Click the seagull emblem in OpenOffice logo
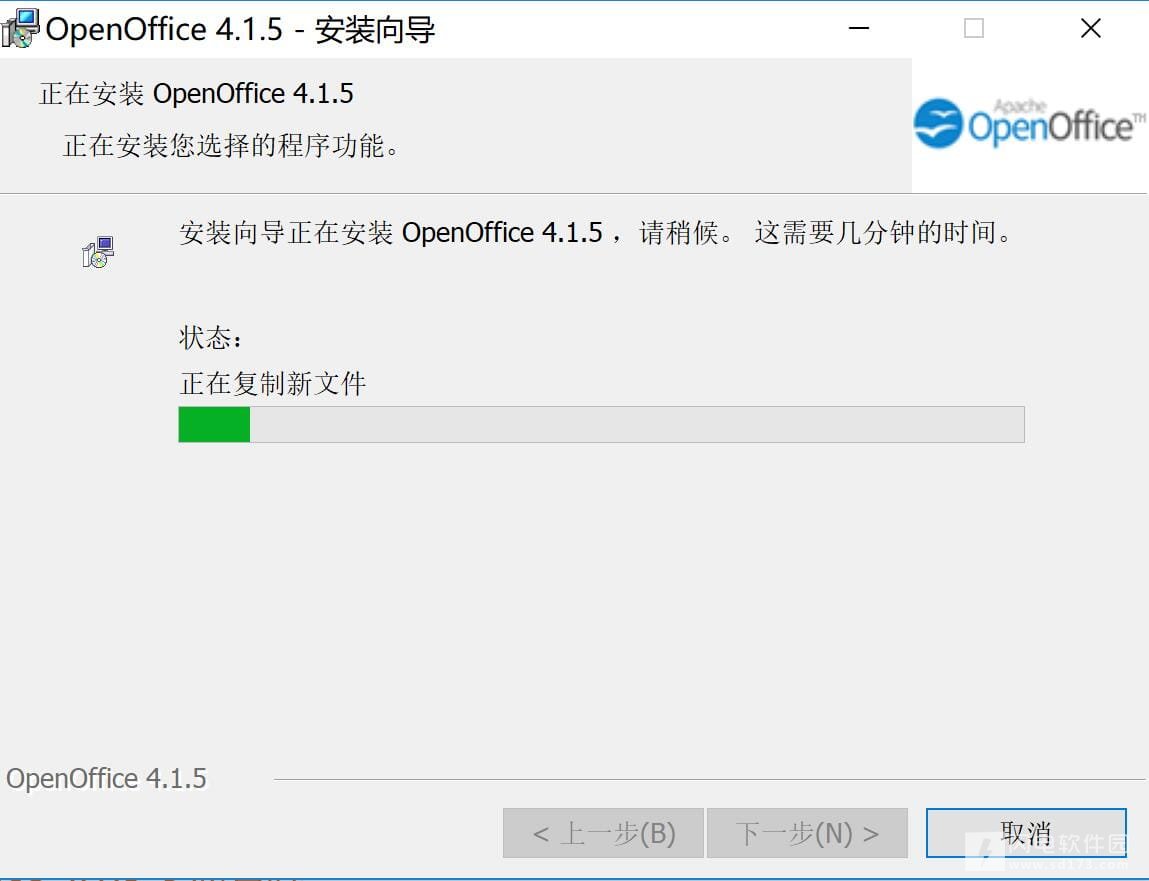This screenshot has height=881, width=1149. pos(938,123)
